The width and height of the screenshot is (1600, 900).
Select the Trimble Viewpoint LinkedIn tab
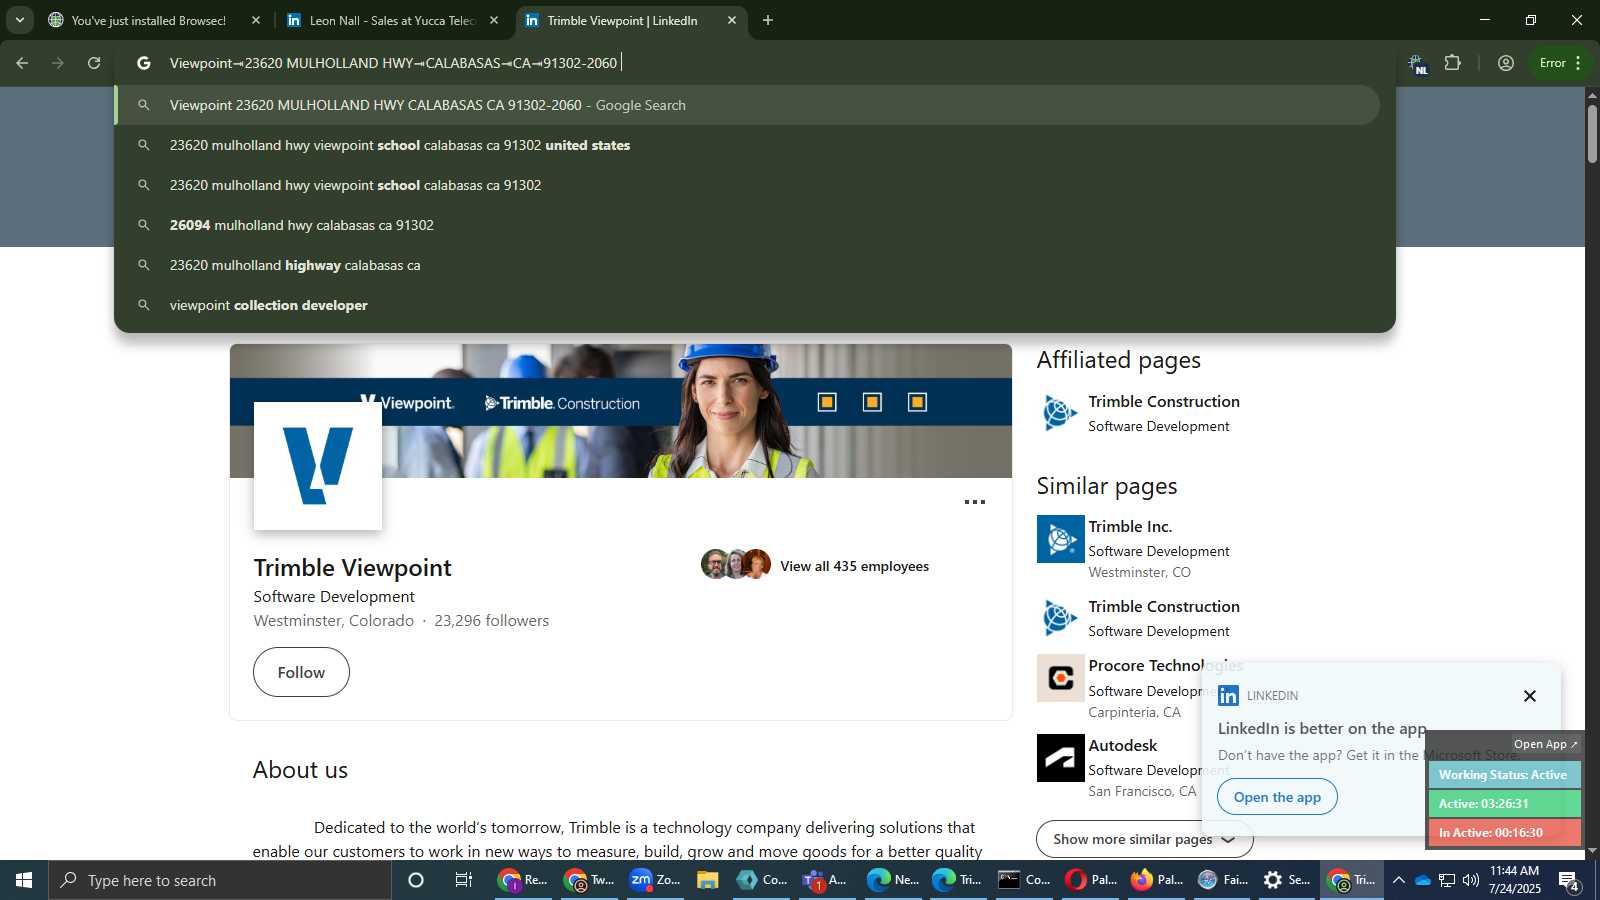tap(622, 20)
